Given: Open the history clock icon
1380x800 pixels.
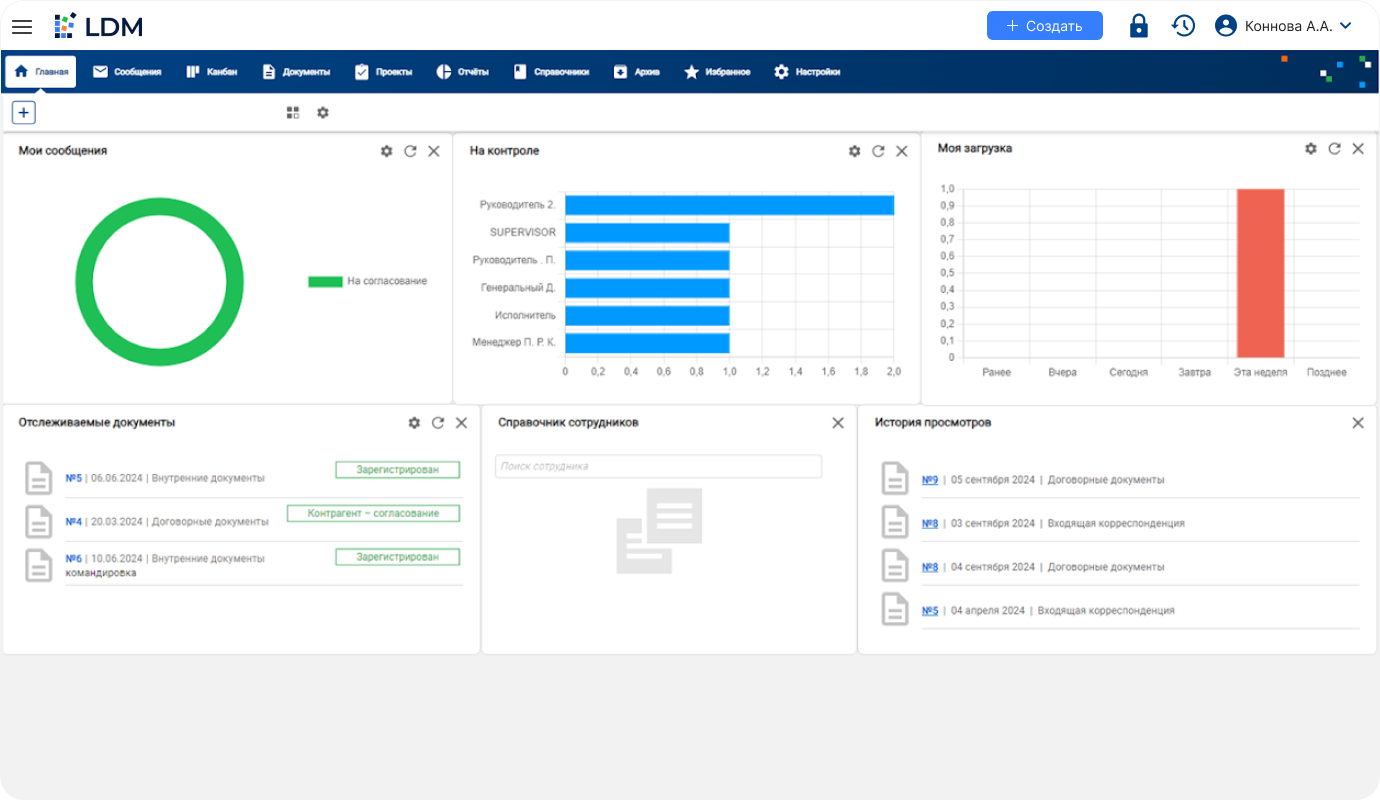Looking at the screenshot, I should [1183, 26].
